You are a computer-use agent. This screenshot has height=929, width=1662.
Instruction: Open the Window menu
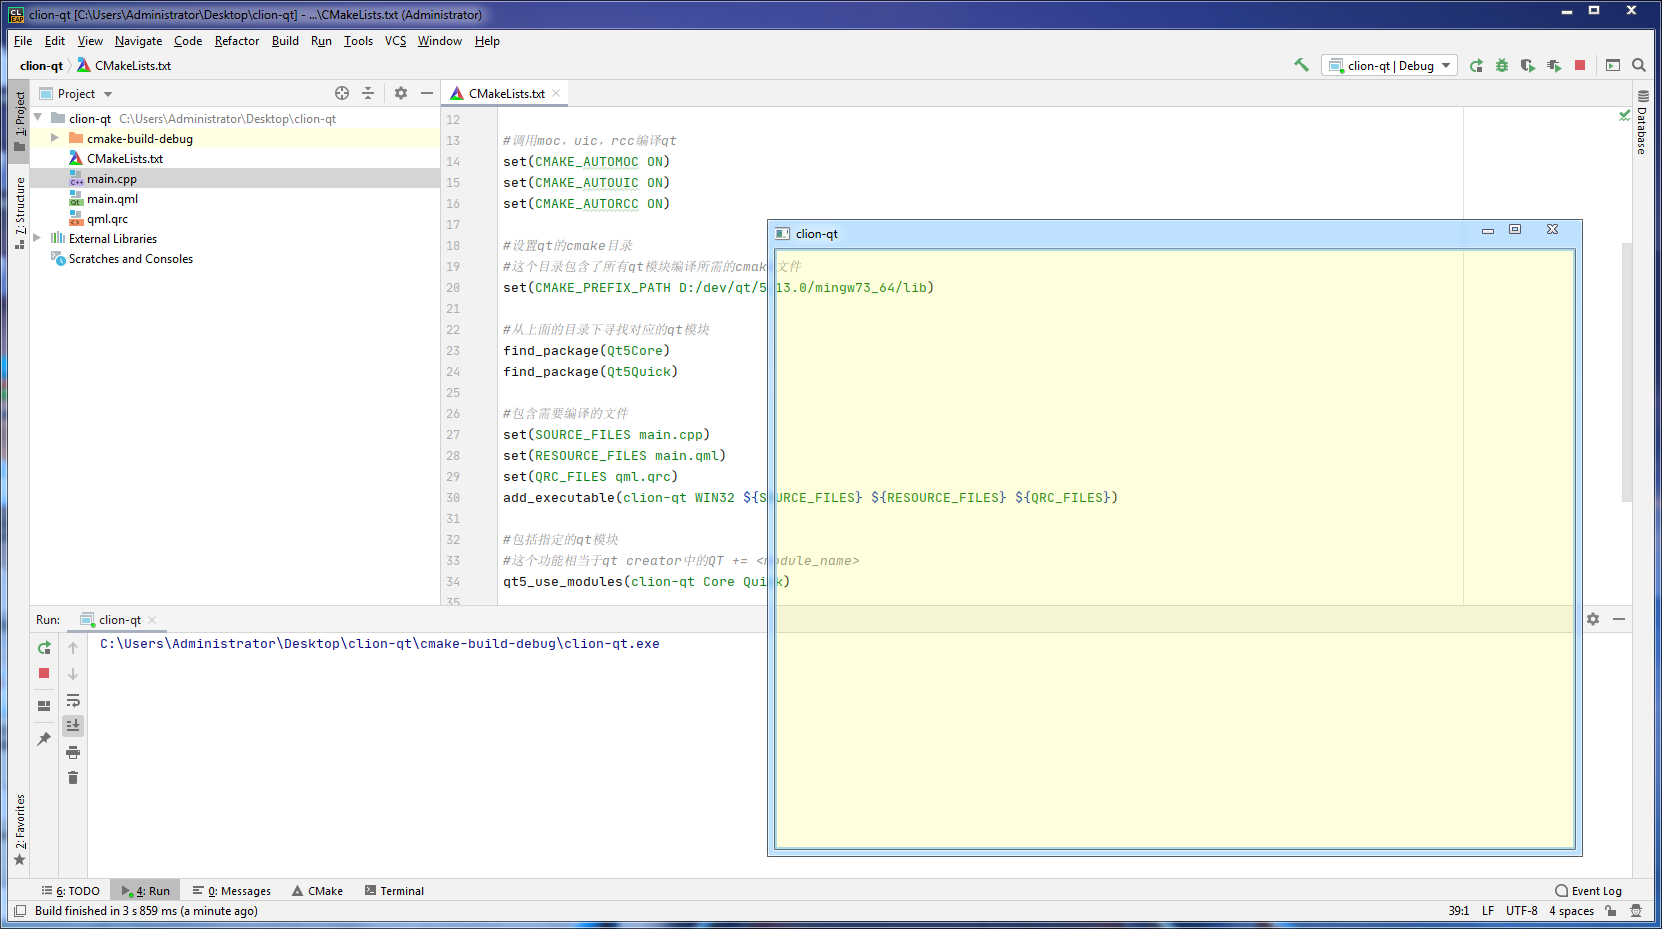[440, 41]
